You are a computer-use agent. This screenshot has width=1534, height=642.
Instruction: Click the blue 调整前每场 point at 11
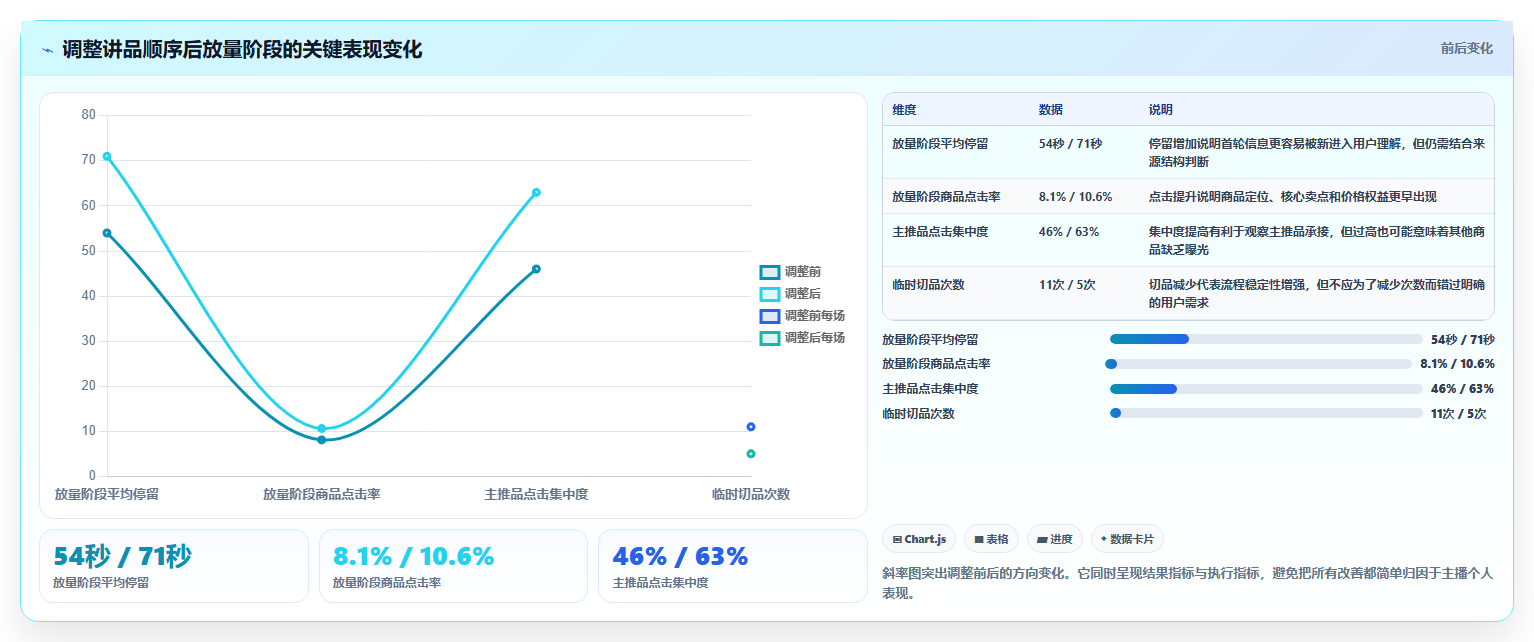[751, 427]
